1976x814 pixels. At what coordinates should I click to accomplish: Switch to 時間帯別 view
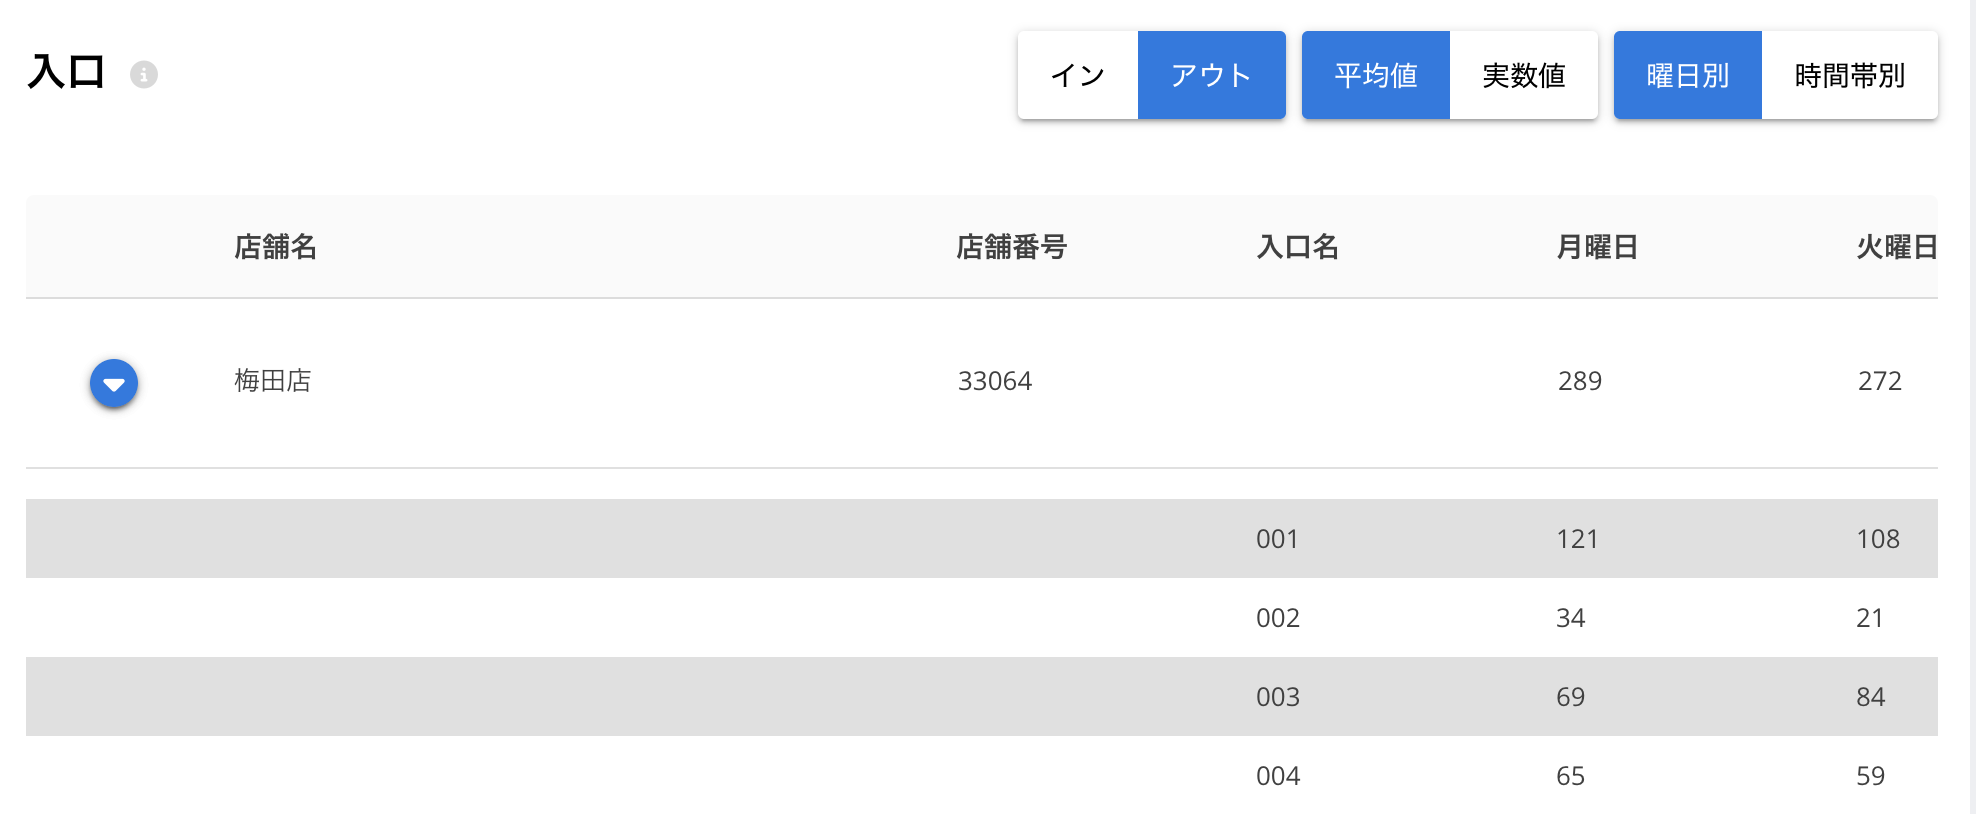click(x=1850, y=75)
